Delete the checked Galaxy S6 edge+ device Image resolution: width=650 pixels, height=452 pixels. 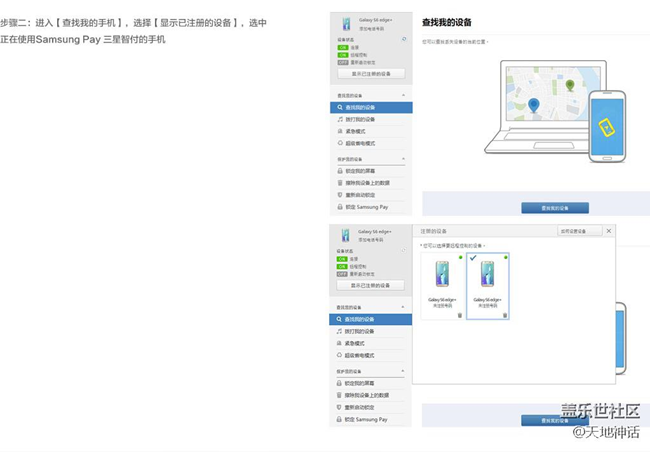point(505,315)
